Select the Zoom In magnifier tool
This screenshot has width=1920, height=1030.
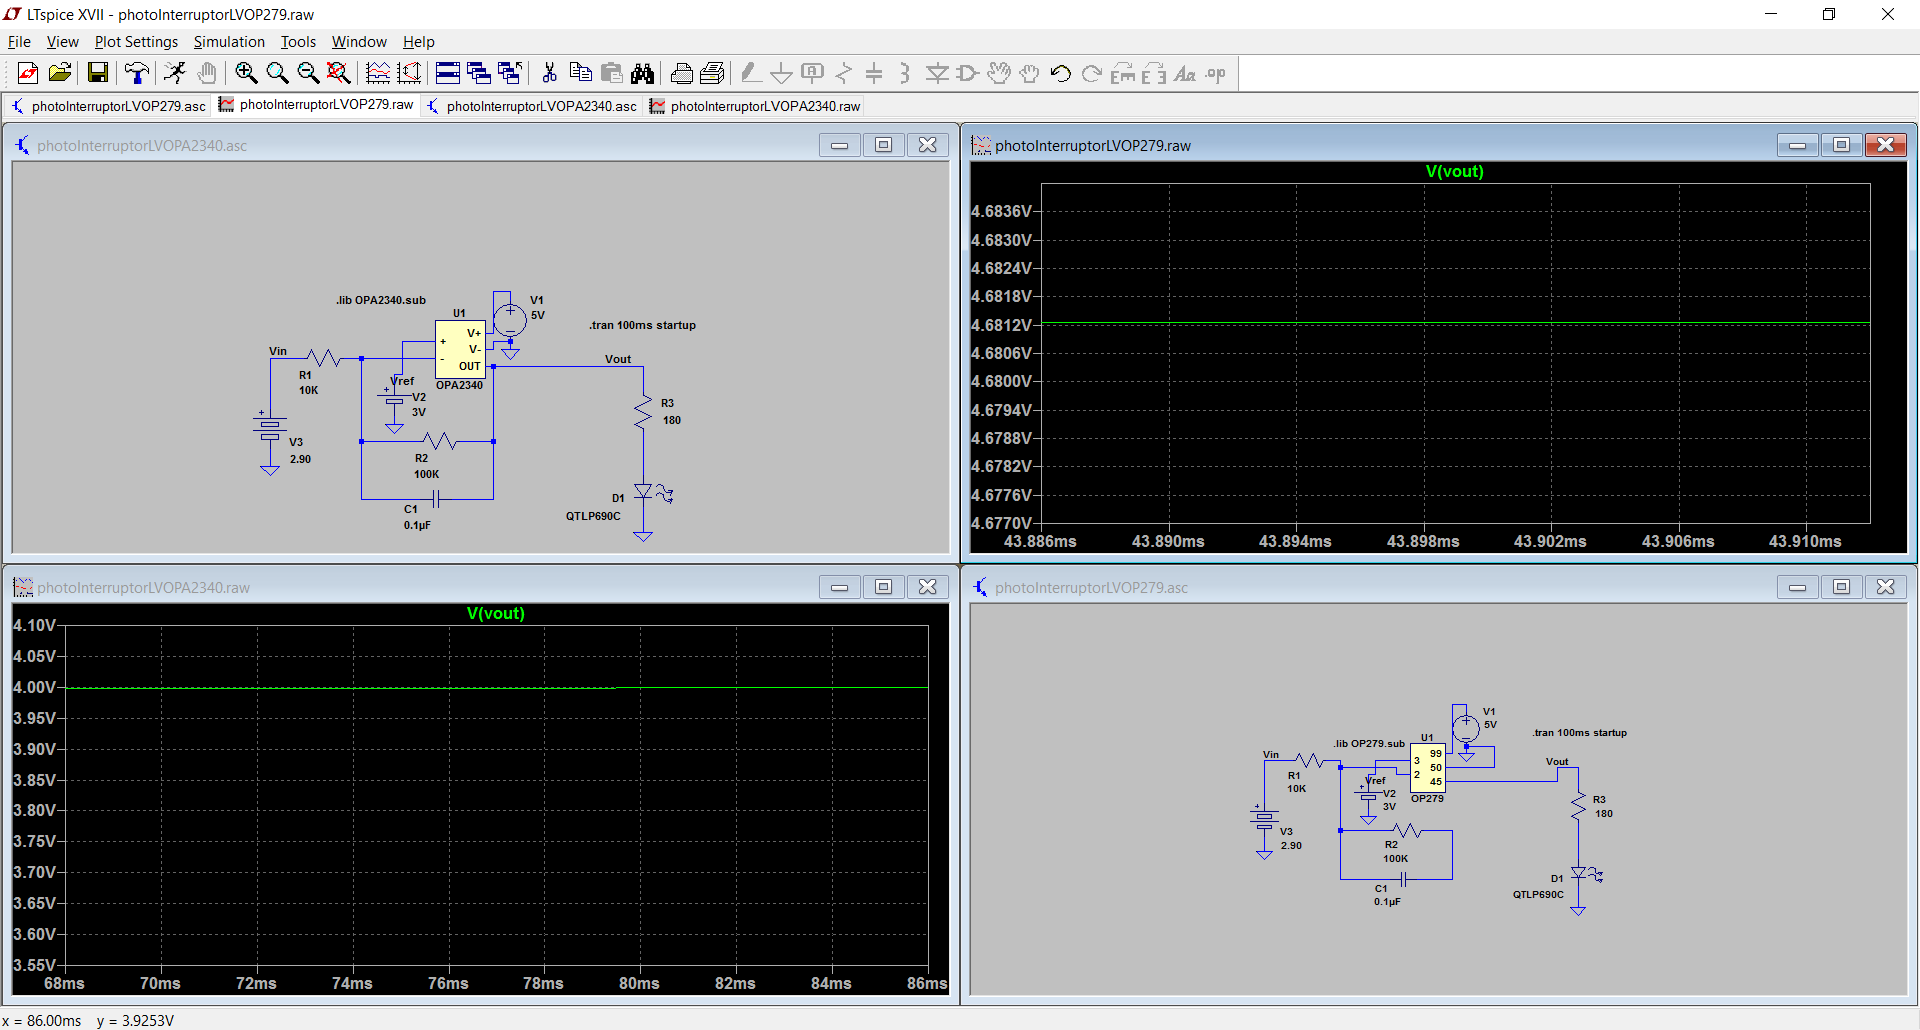[245, 73]
